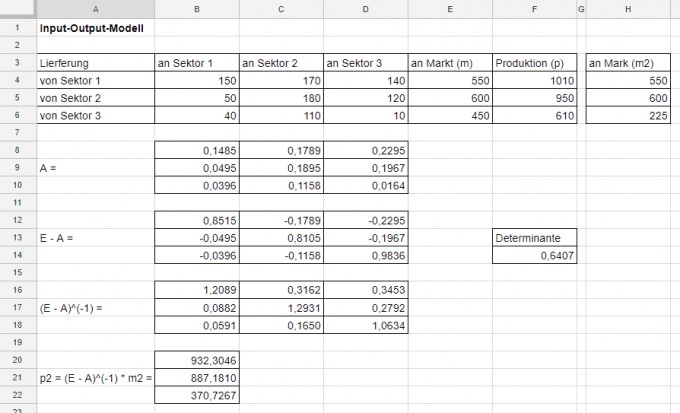The image size is (680, 413).
Task: Select inverse matrix value 1,2931
Action: [281, 308]
